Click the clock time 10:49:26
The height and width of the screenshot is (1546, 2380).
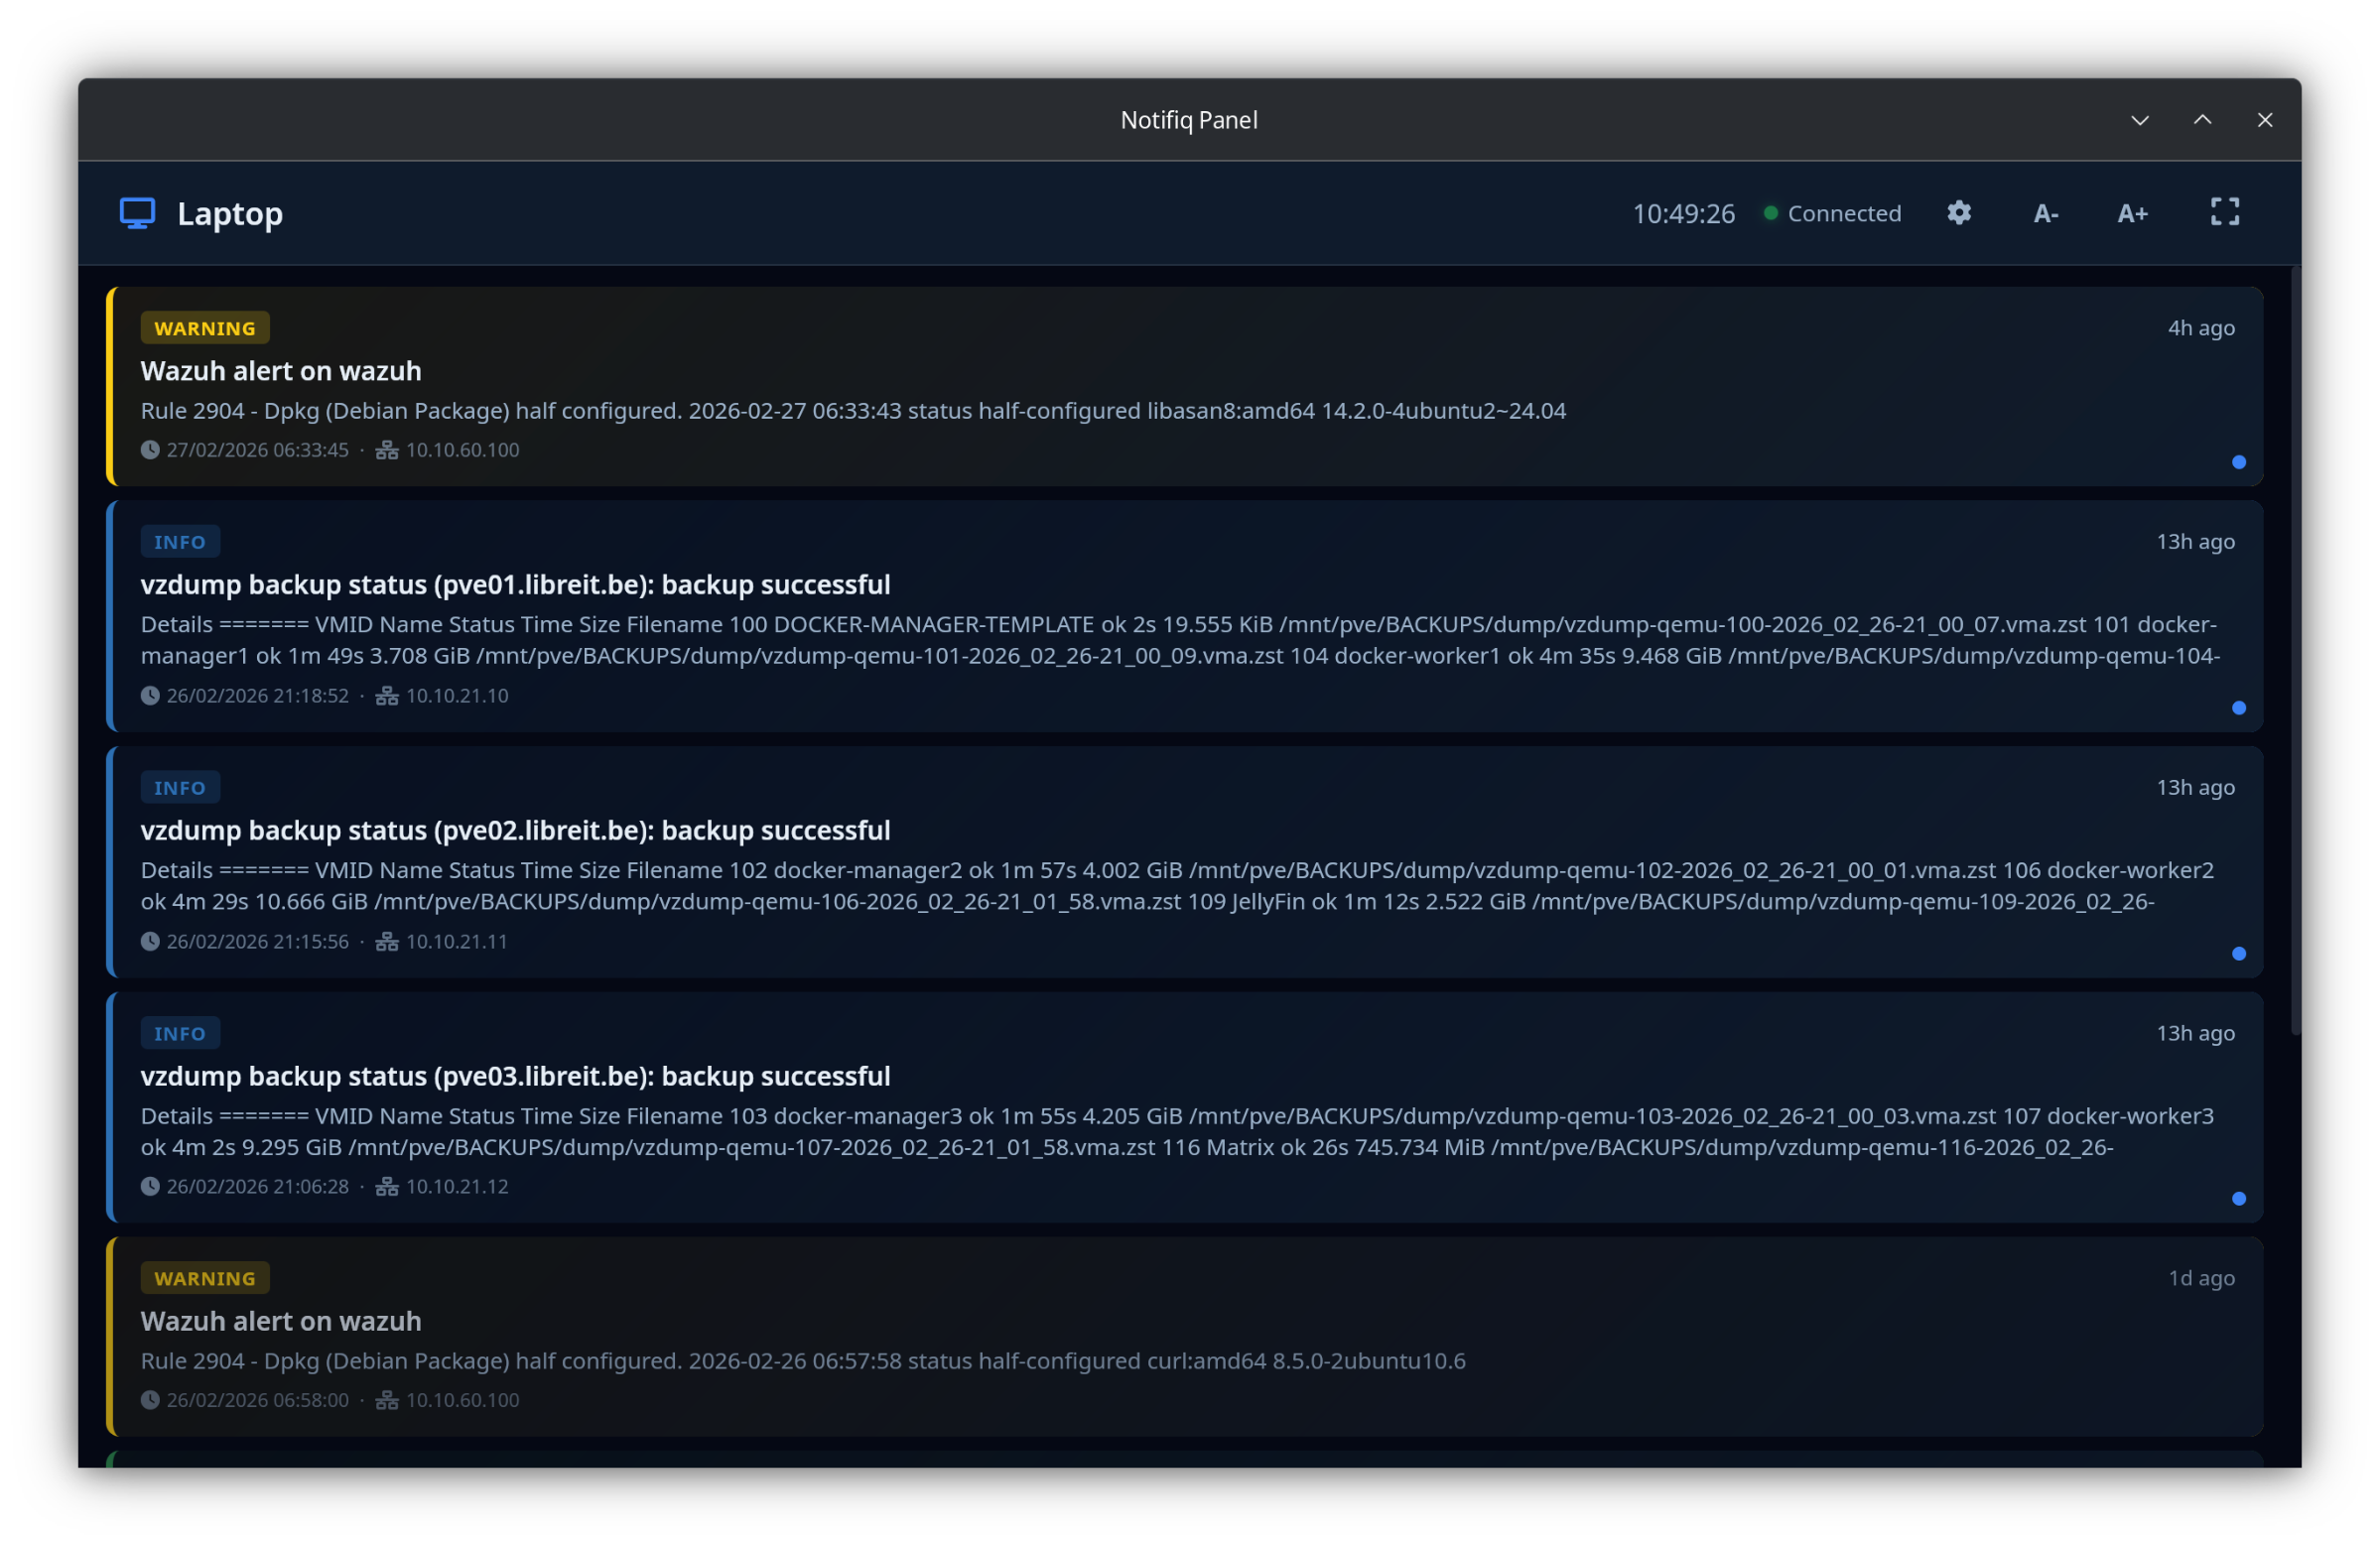pos(1683,214)
